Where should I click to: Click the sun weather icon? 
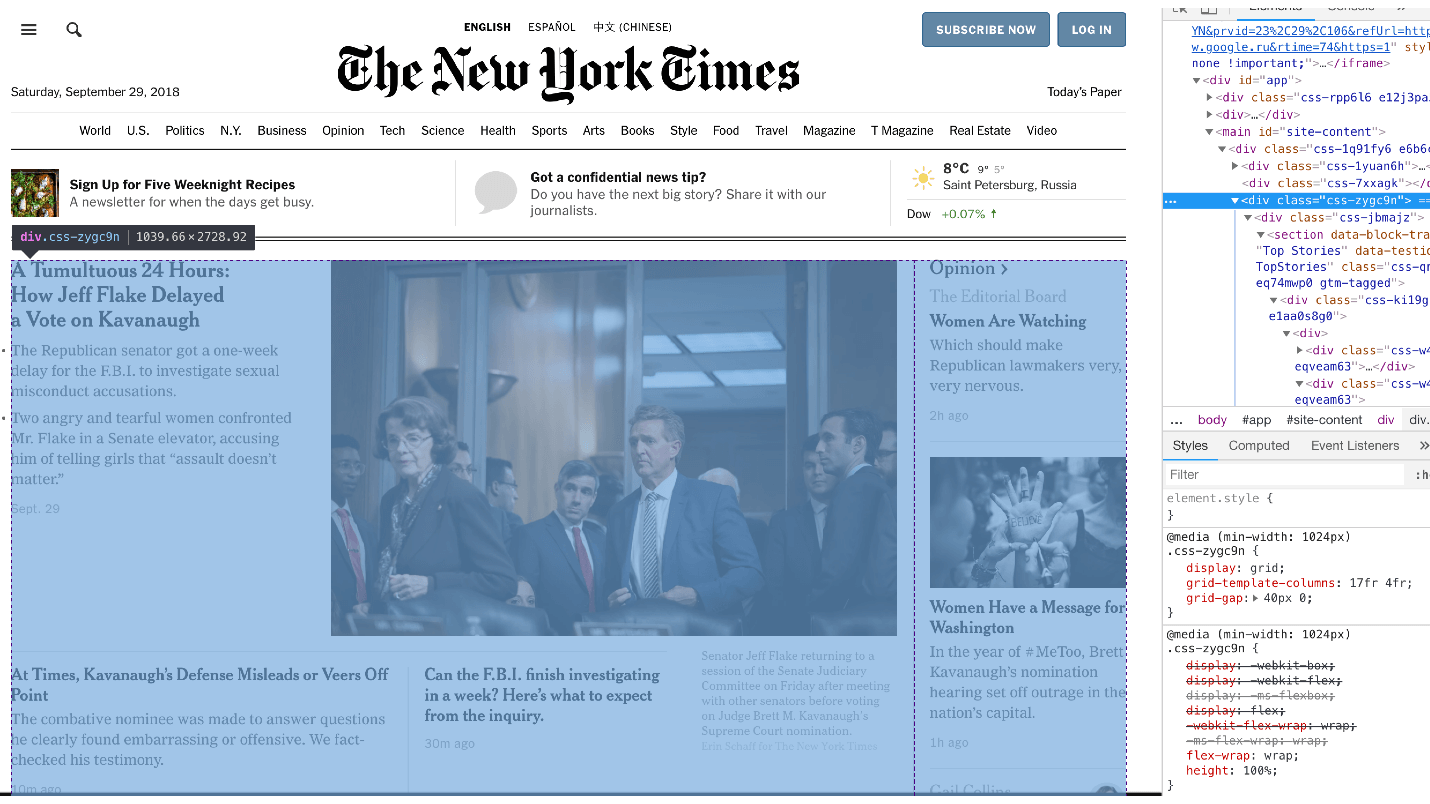[x=922, y=179]
